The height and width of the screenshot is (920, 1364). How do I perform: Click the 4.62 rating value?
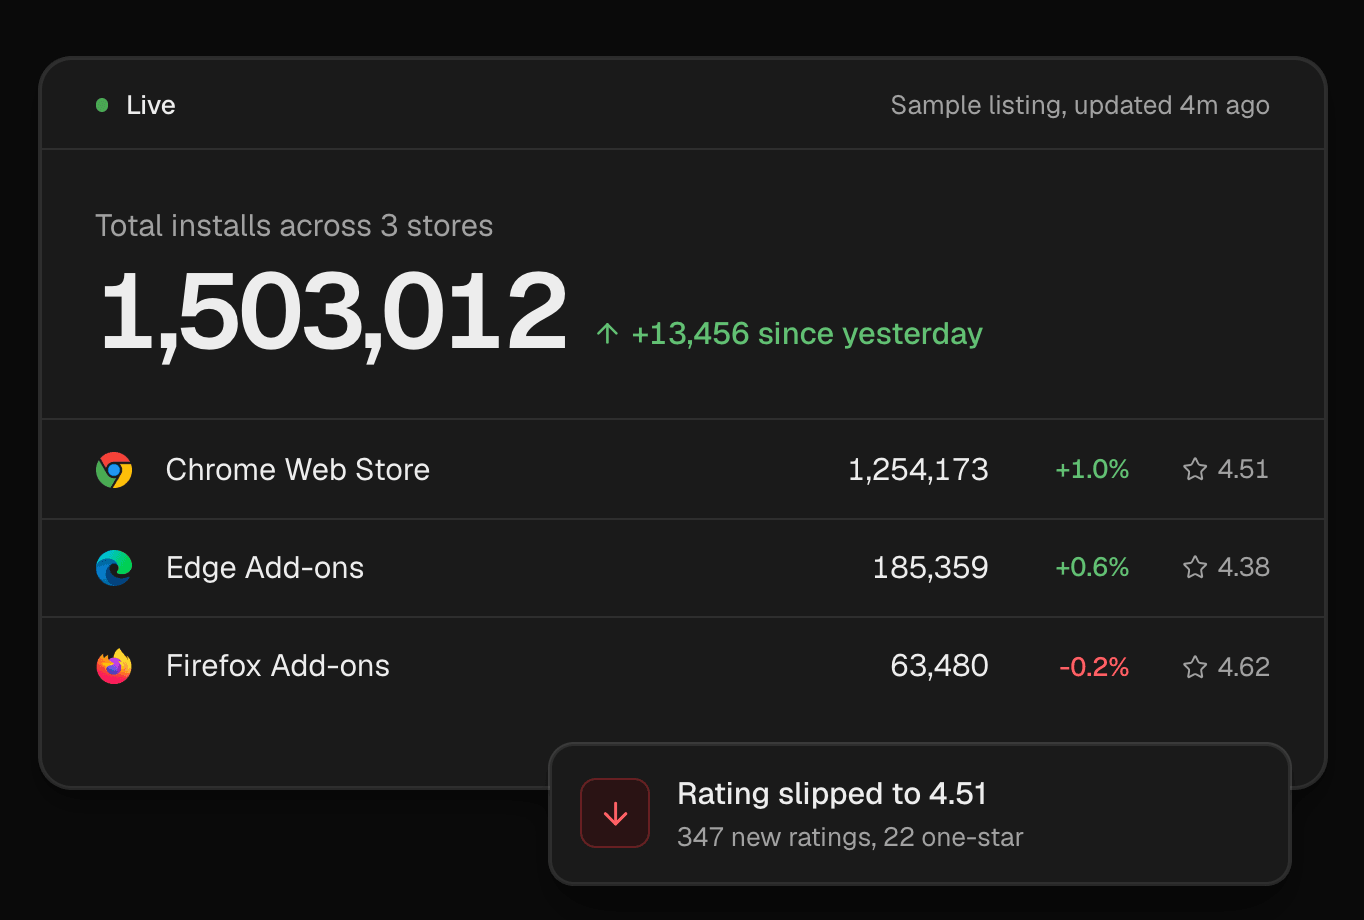tap(1243, 667)
